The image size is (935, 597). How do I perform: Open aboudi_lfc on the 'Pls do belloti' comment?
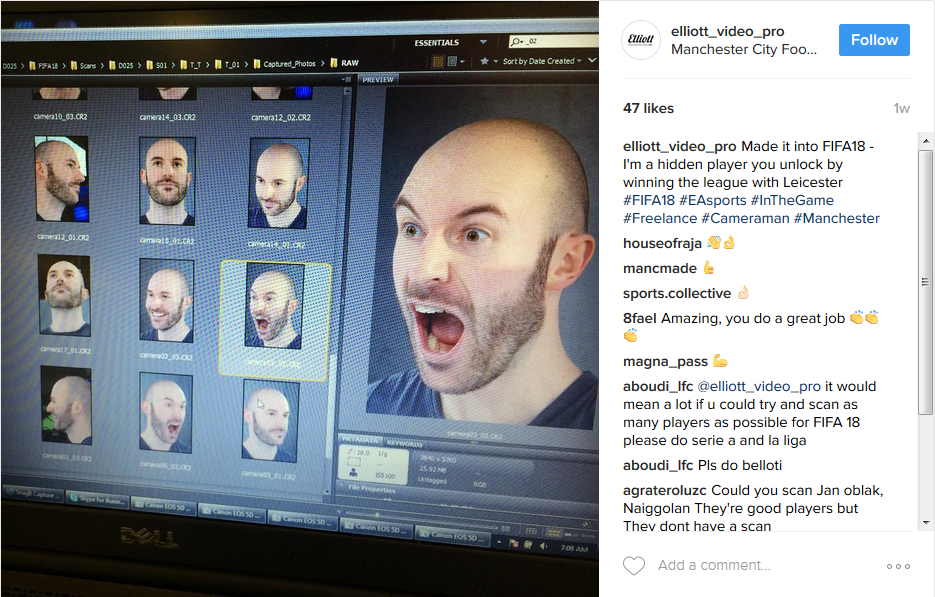pyautogui.click(x=658, y=465)
